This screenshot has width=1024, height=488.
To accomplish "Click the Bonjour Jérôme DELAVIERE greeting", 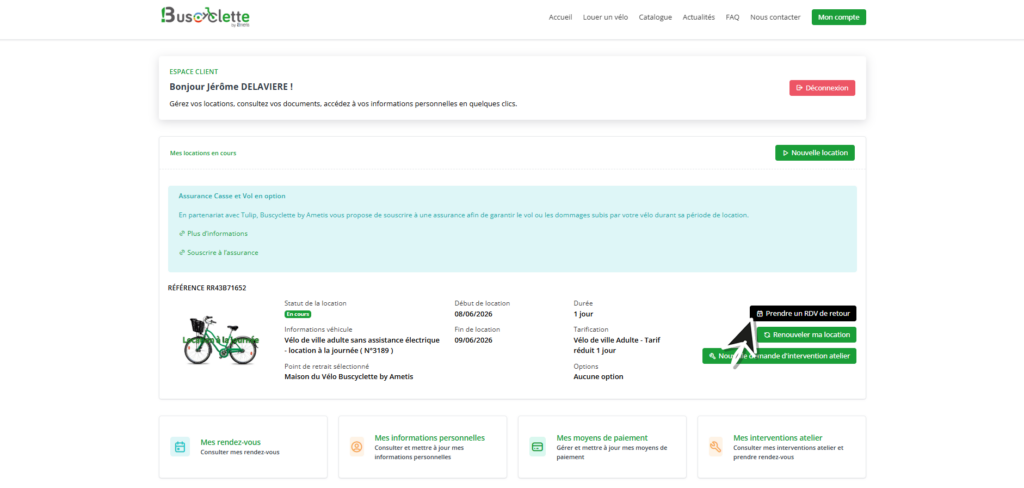I will 231,86.
